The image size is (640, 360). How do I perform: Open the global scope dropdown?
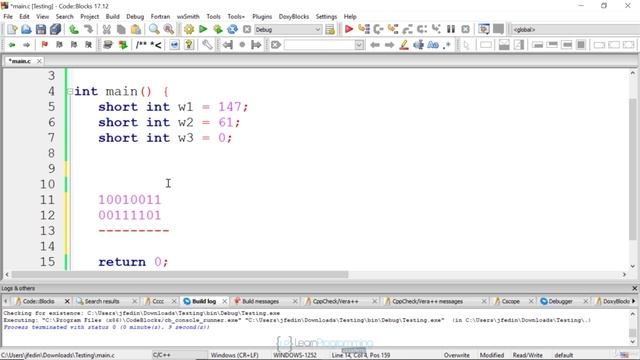[x=576, y=29]
